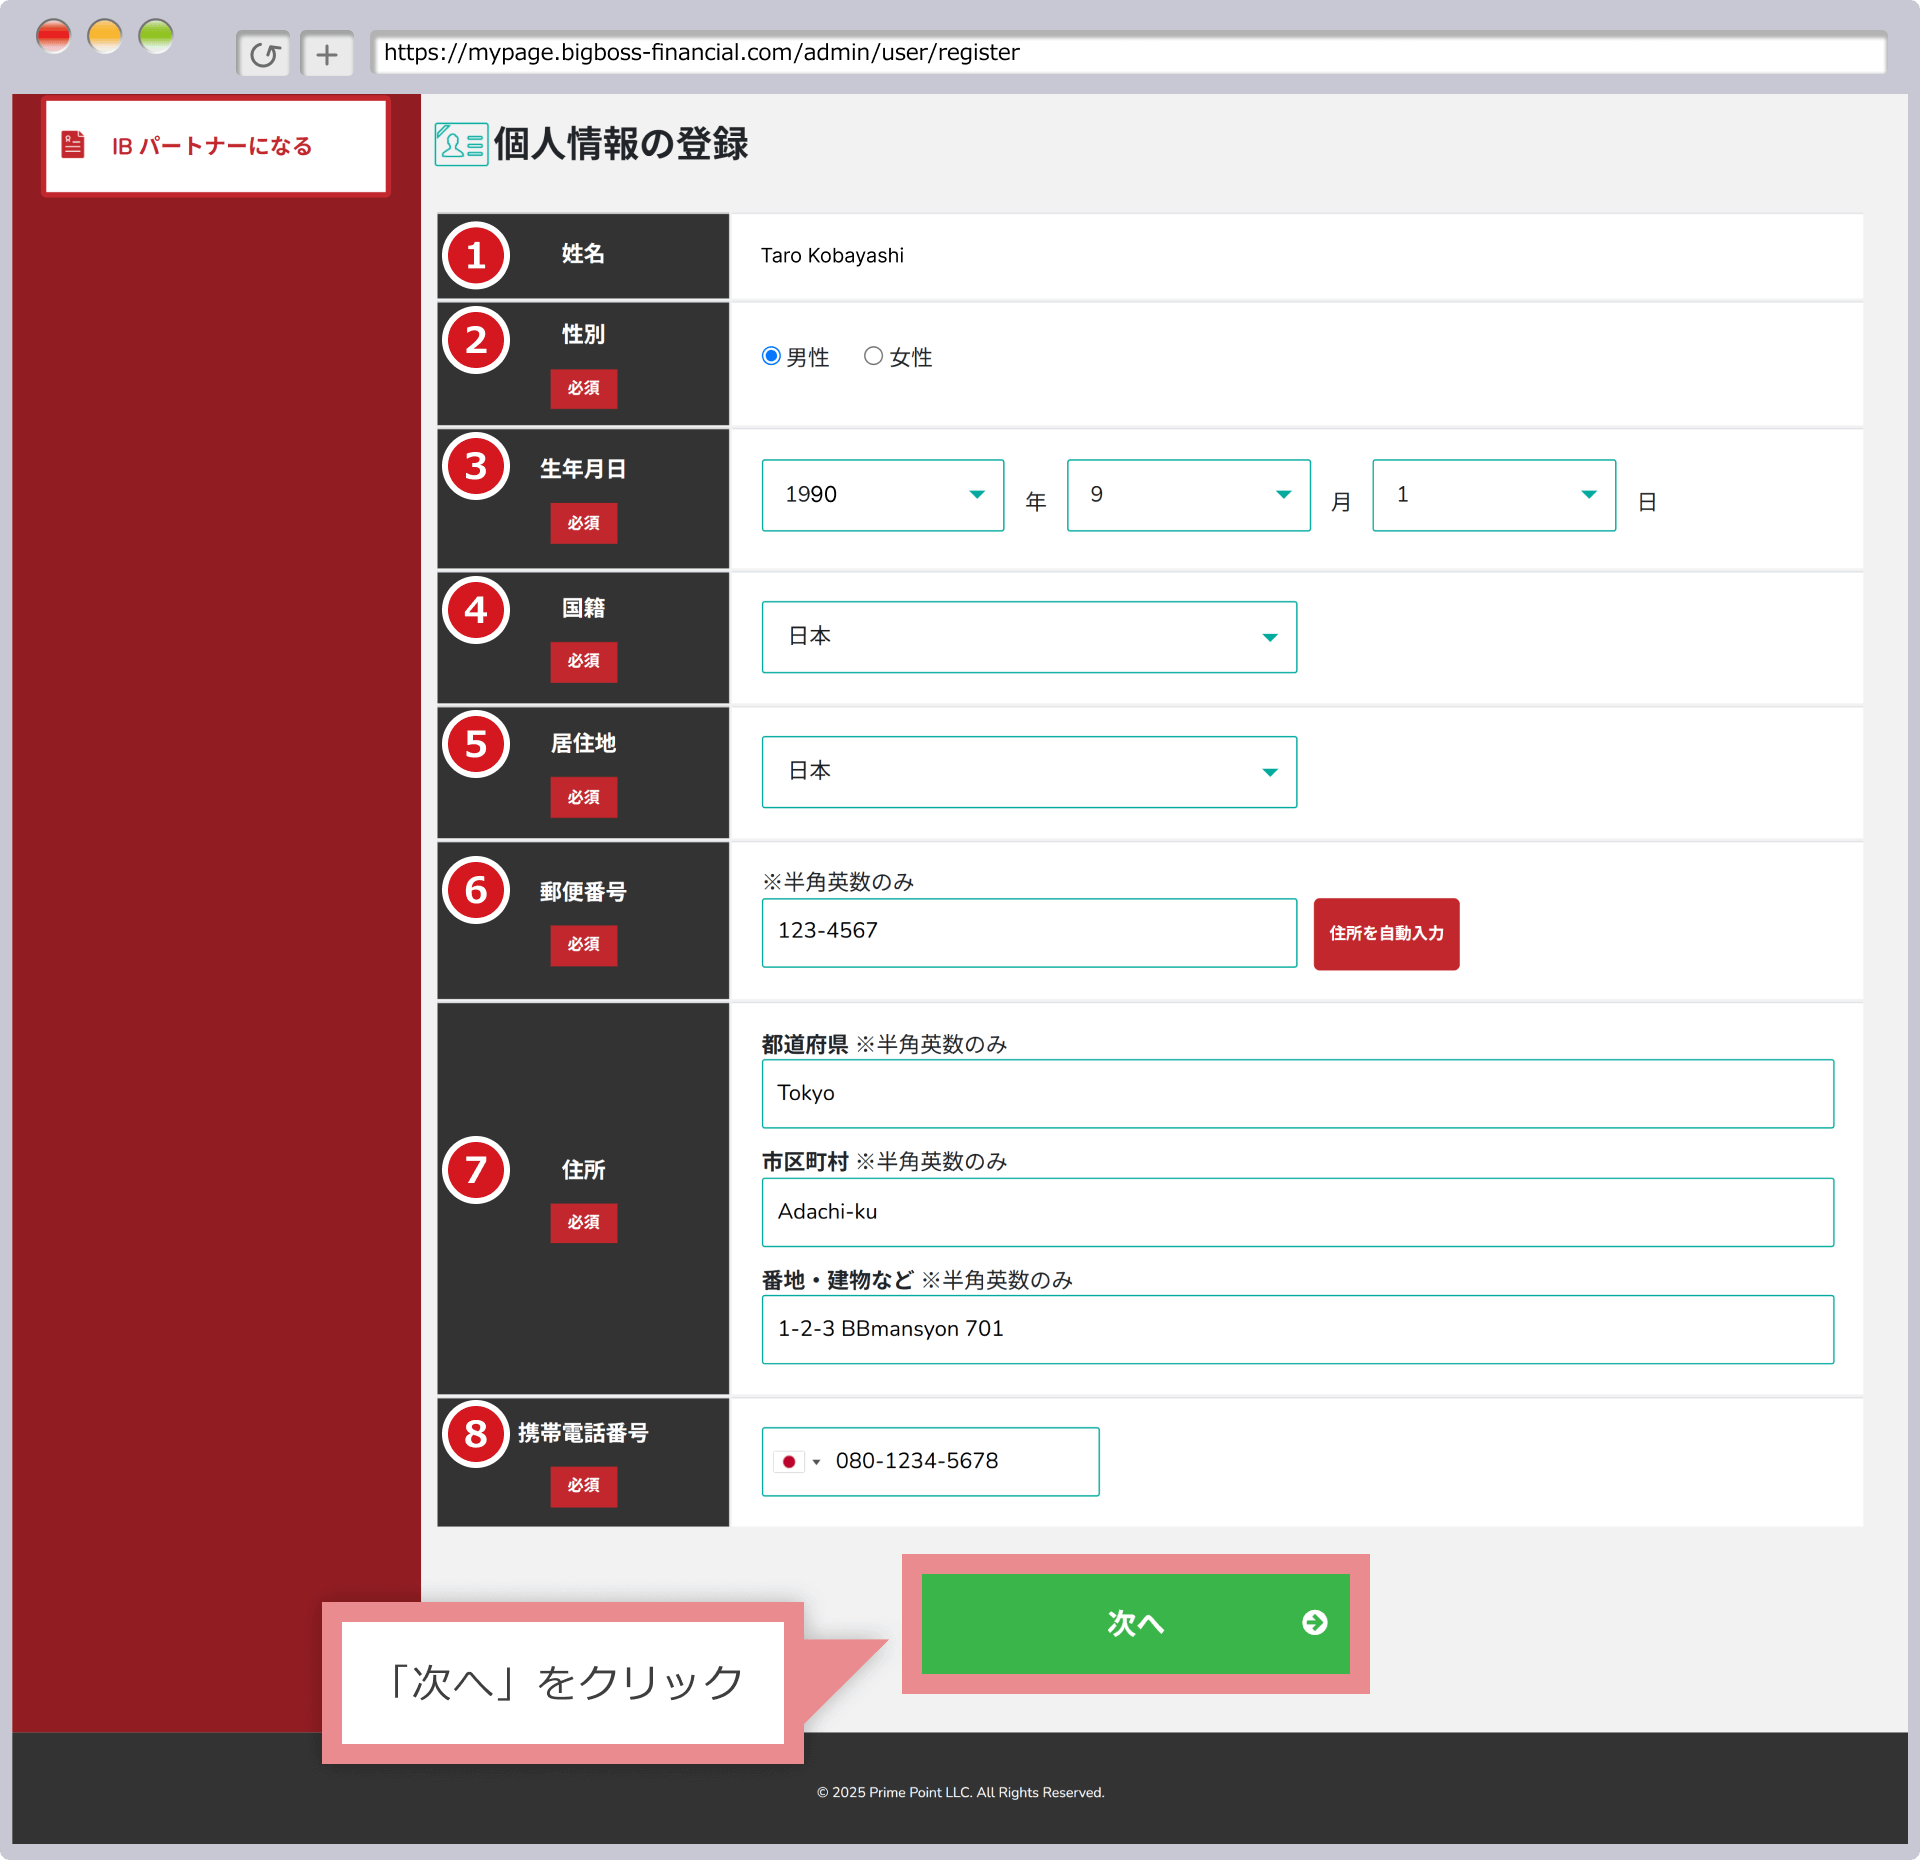The height and width of the screenshot is (1860, 1920).
Task: Expand the 居住地 residence dropdown
Action: tap(1028, 772)
